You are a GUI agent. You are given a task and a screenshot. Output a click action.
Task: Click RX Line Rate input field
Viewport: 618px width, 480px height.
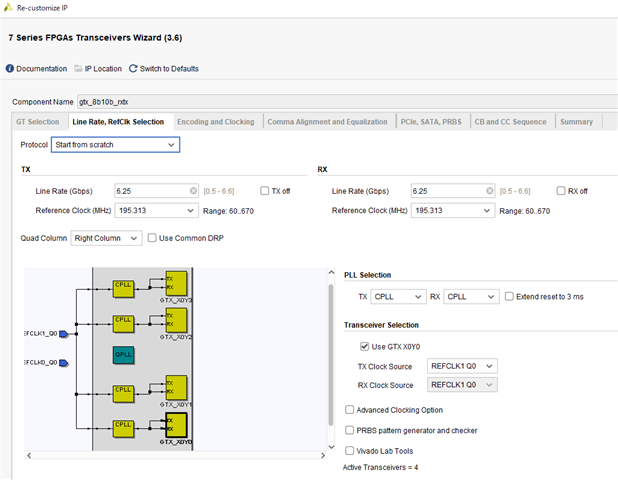pos(453,191)
